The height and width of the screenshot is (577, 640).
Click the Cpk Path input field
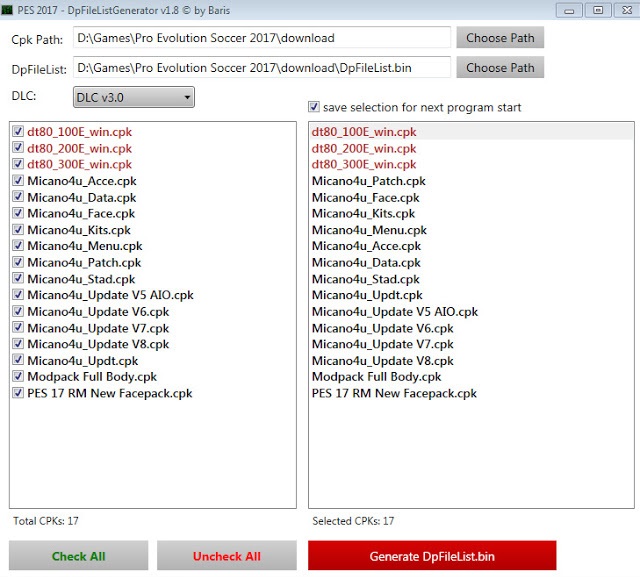coord(262,38)
